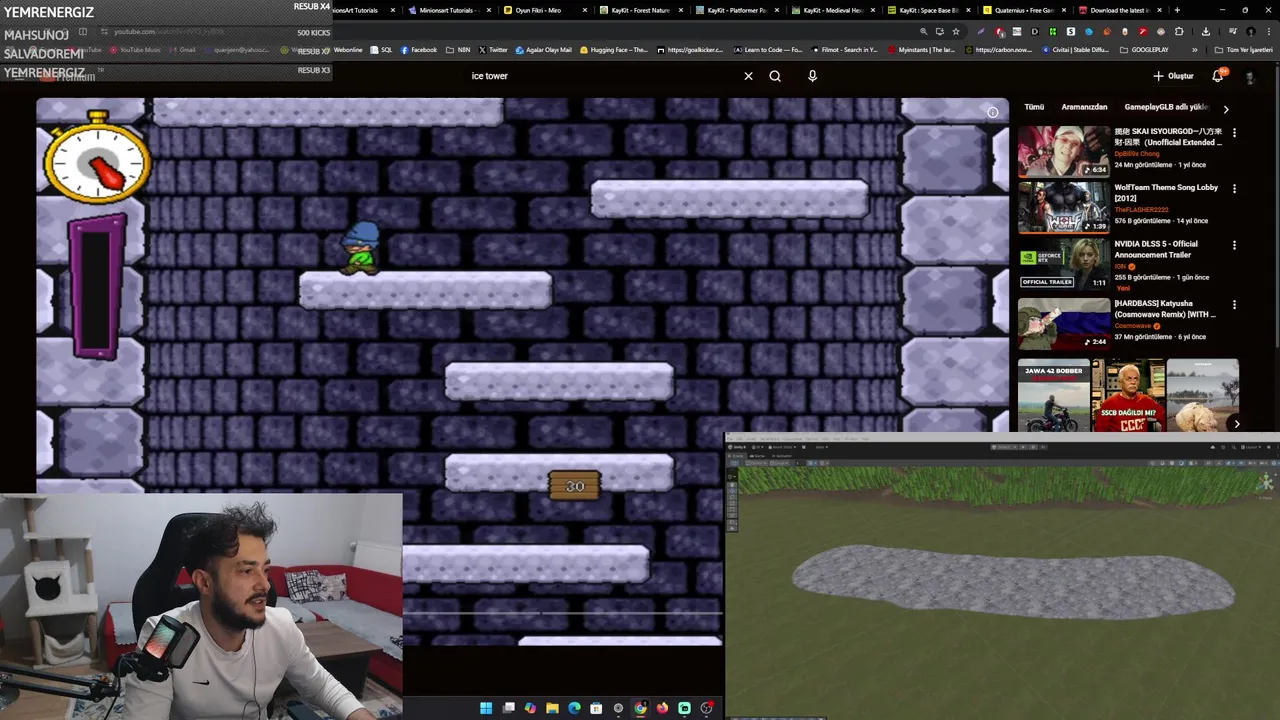Open the Facebook bookmark
Image resolution: width=1280 pixels, height=720 pixels.
(419, 50)
